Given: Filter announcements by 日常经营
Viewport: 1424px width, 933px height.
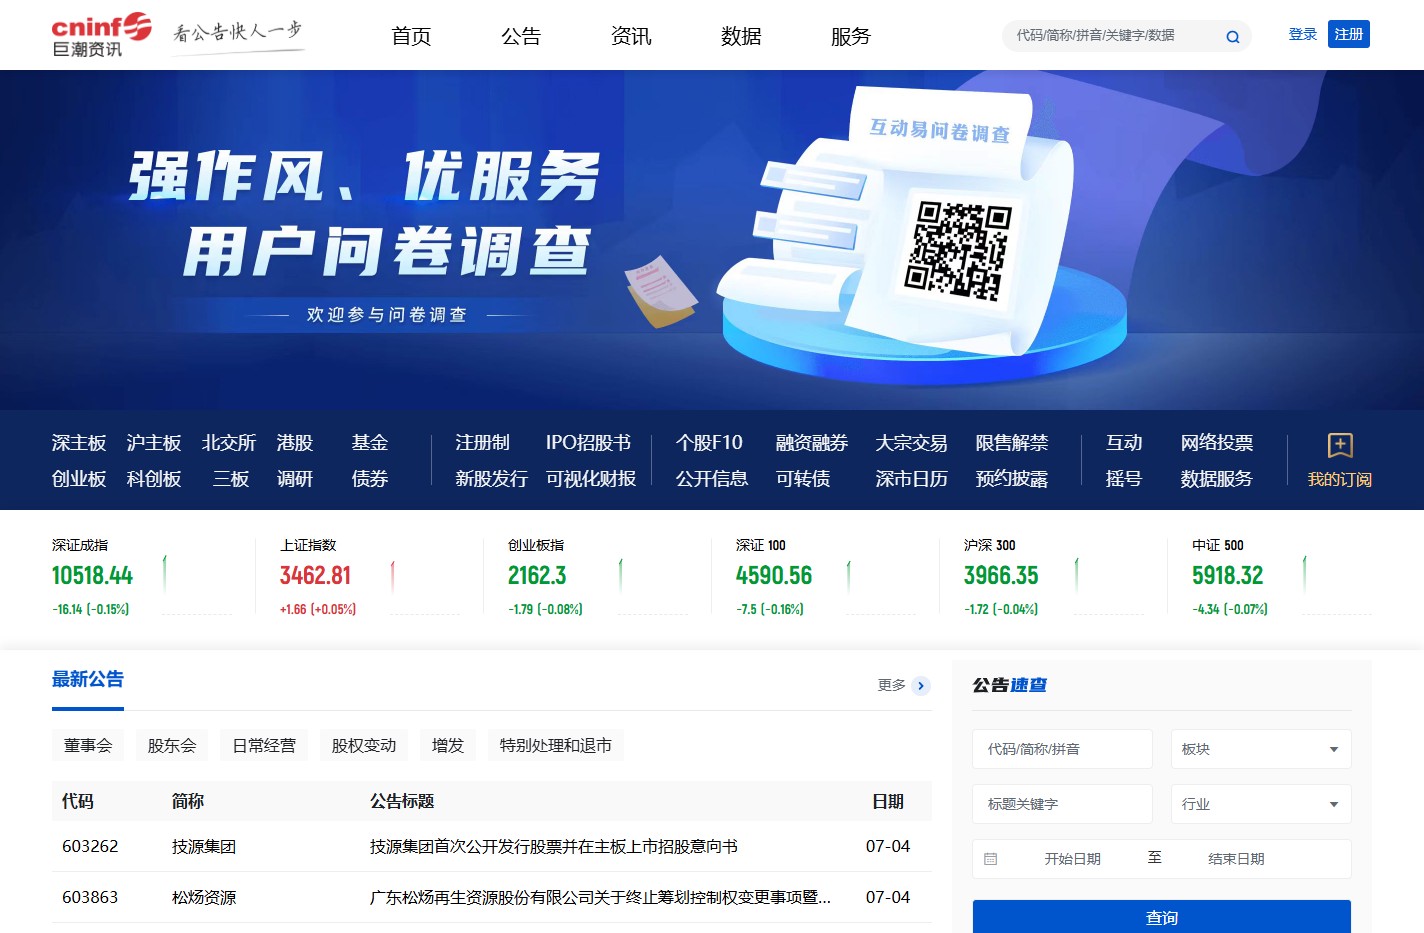Looking at the screenshot, I should pos(264,746).
